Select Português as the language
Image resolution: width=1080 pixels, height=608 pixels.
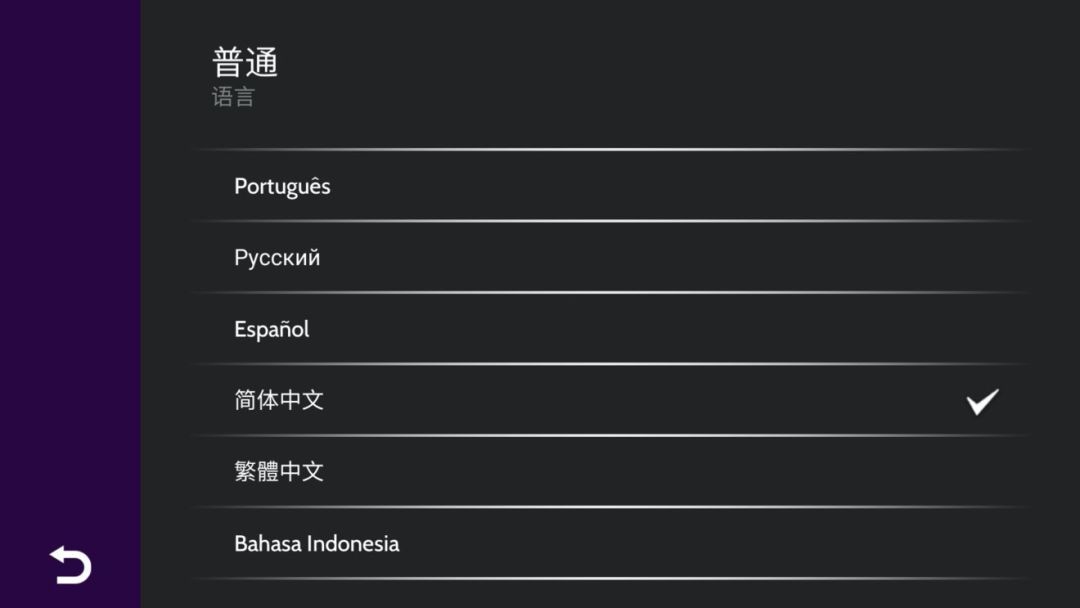282,187
